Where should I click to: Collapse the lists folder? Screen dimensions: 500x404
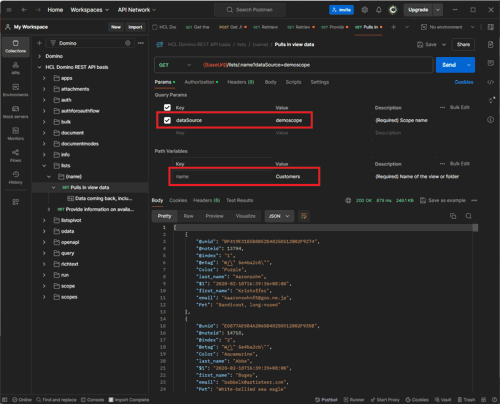pyautogui.click(x=44, y=166)
